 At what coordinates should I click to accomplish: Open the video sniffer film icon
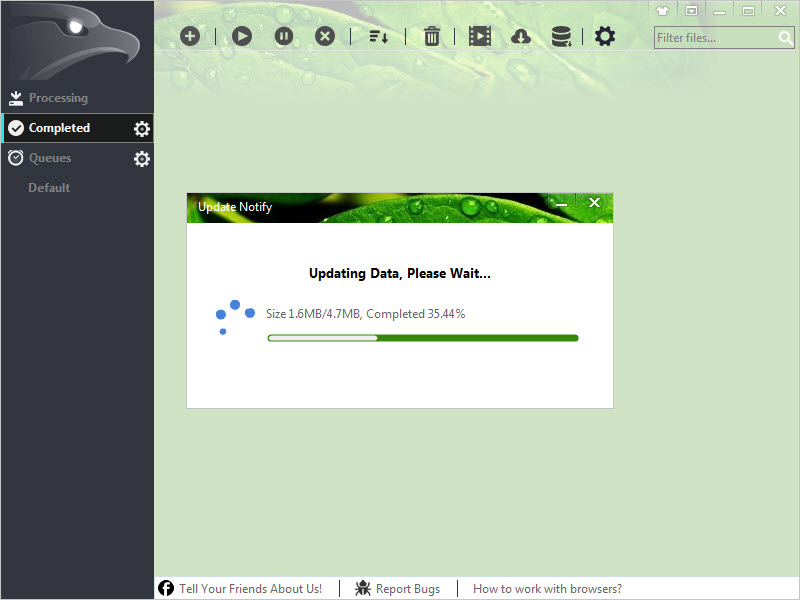point(480,36)
